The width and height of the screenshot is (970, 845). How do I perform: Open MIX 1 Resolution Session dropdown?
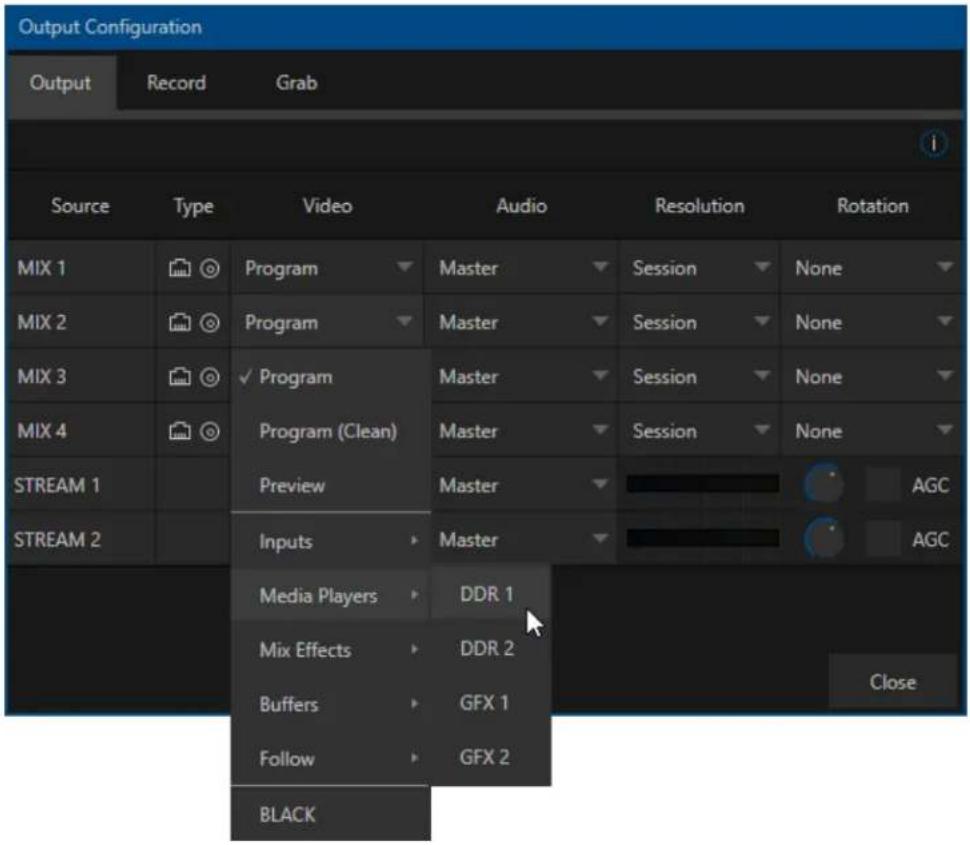pyautogui.click(x=699, y=268)
